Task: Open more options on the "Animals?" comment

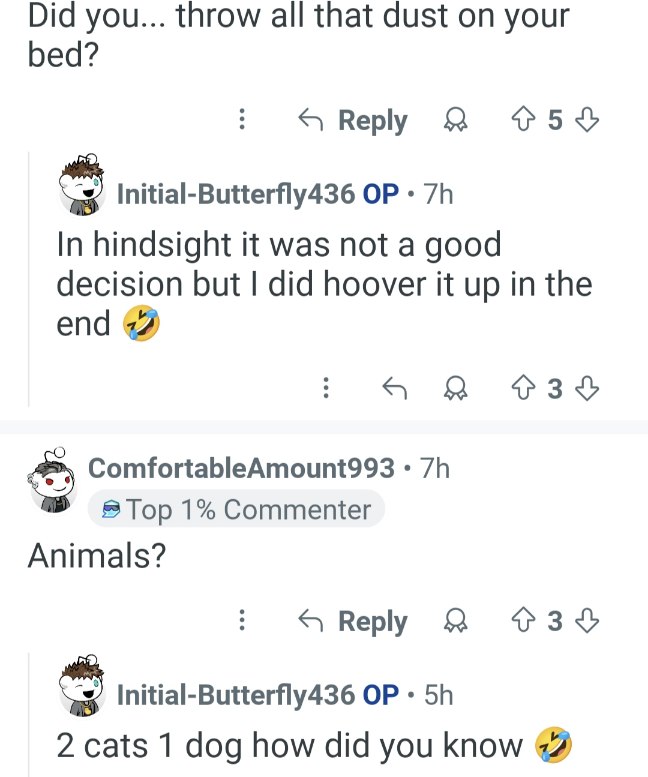Action: pyautogui.click(x=241, y=622)
